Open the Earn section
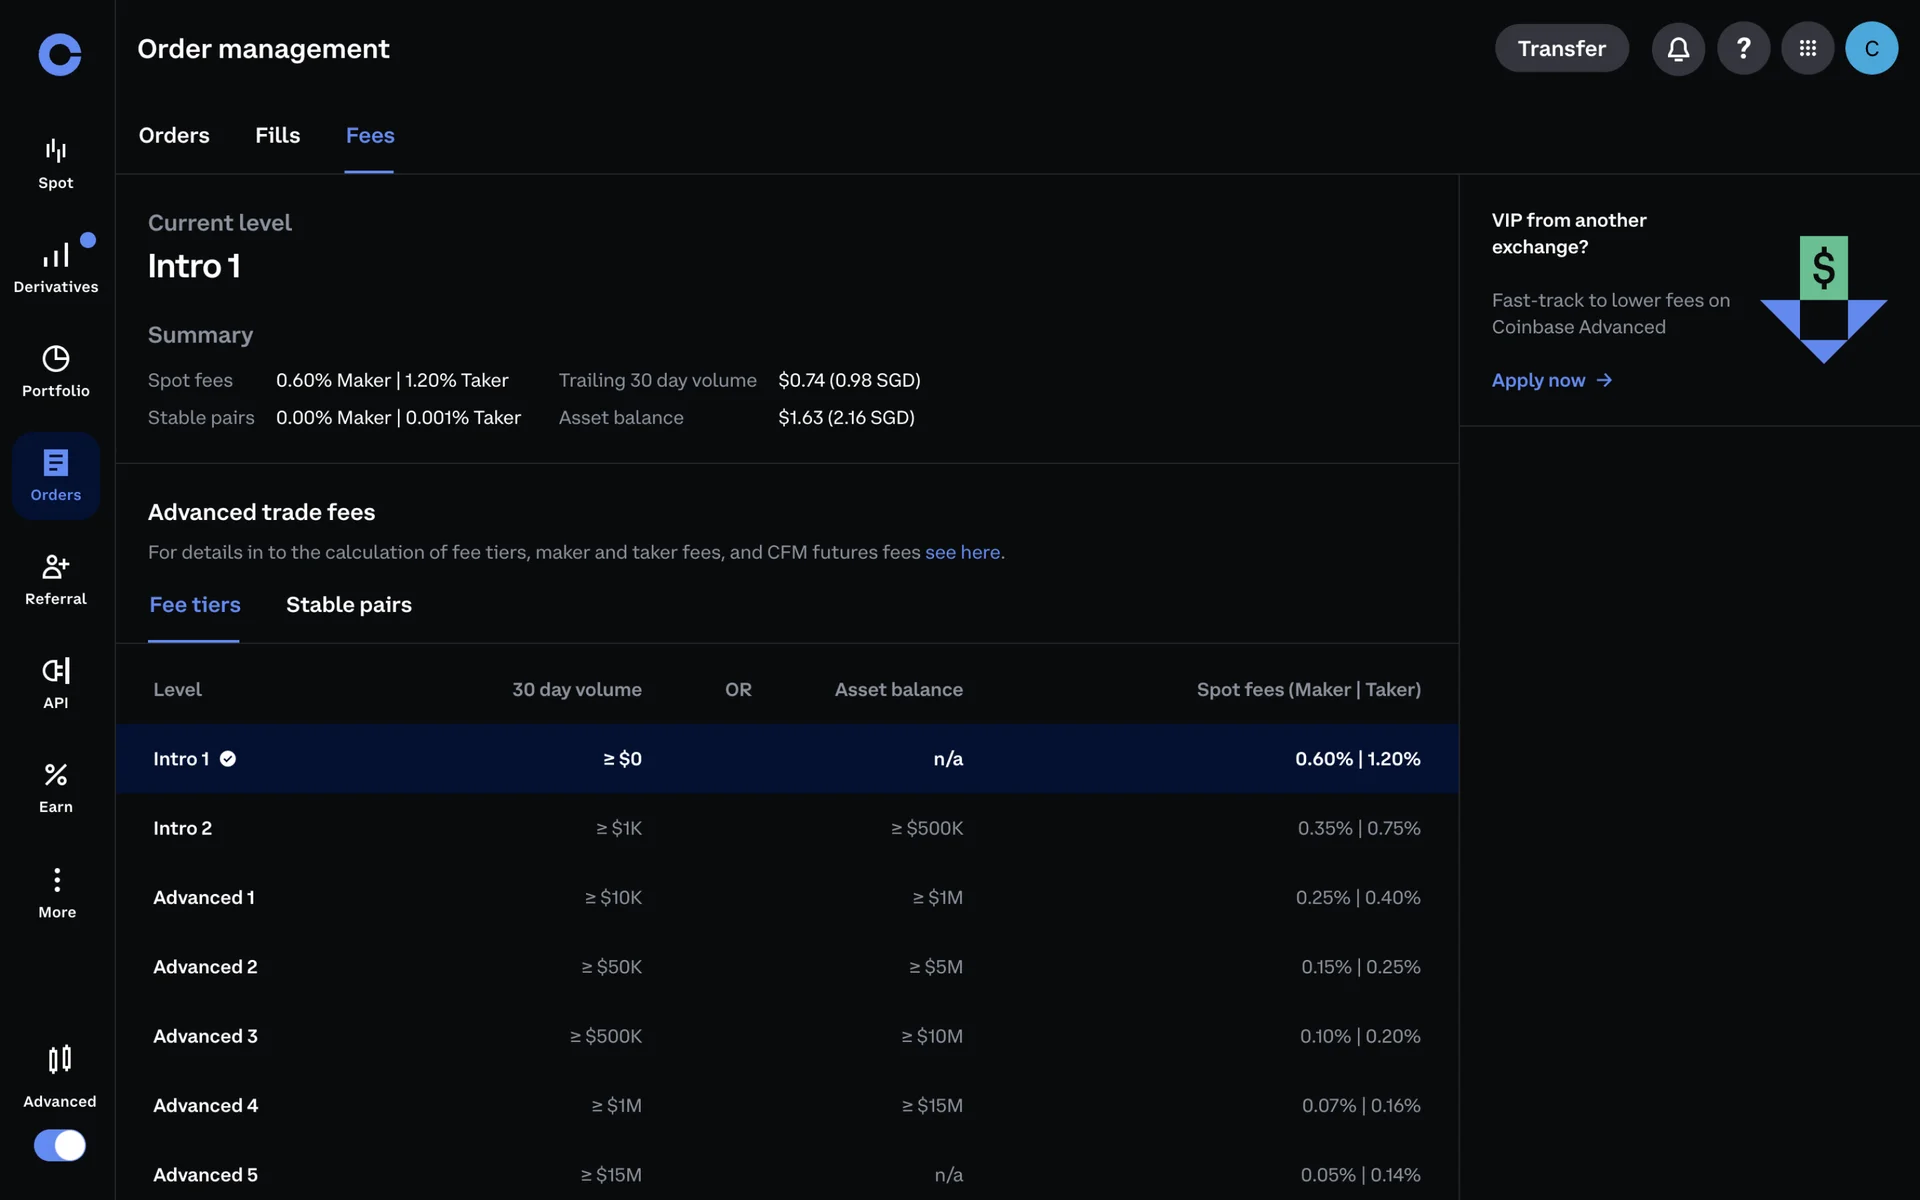The image size is (1920, 1200). pyautogui.click(x=56, y=787)
